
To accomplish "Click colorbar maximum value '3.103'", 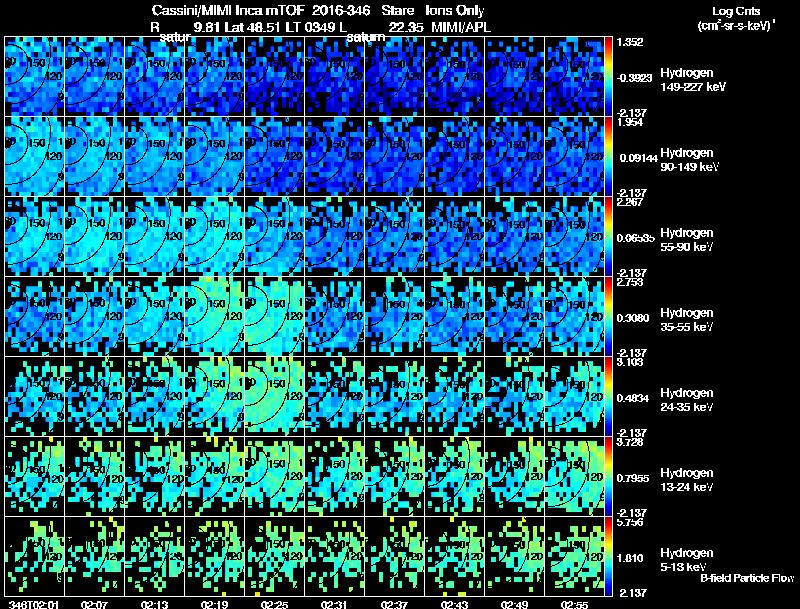I will point(630,363).
